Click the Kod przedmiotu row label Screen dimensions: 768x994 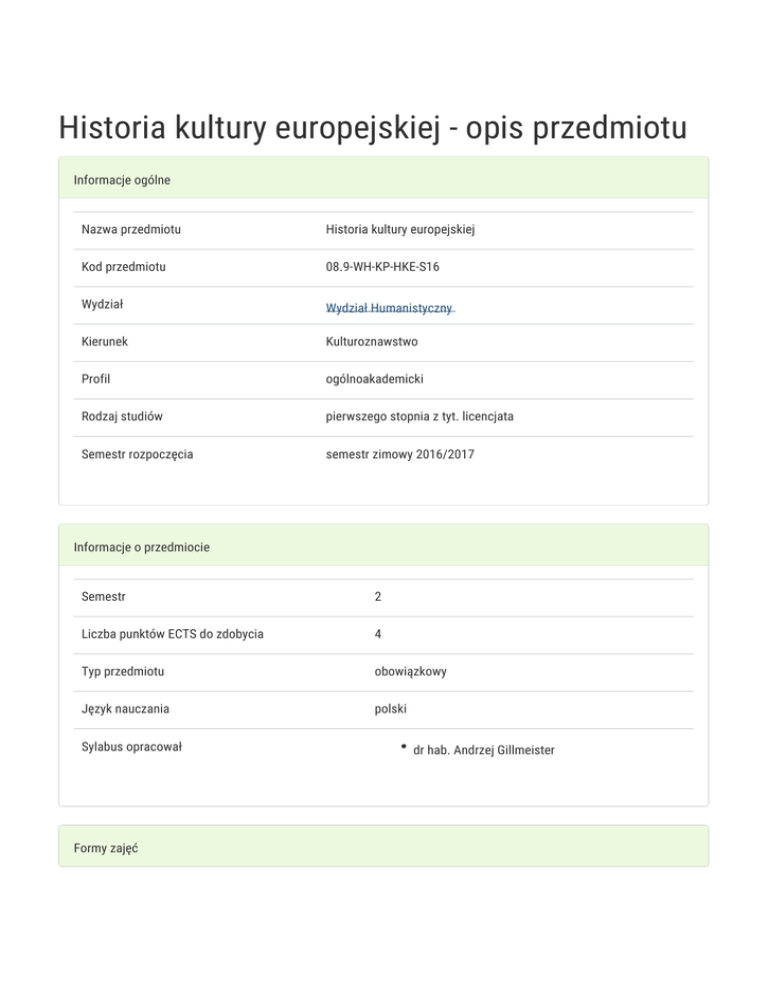(124, 267)
